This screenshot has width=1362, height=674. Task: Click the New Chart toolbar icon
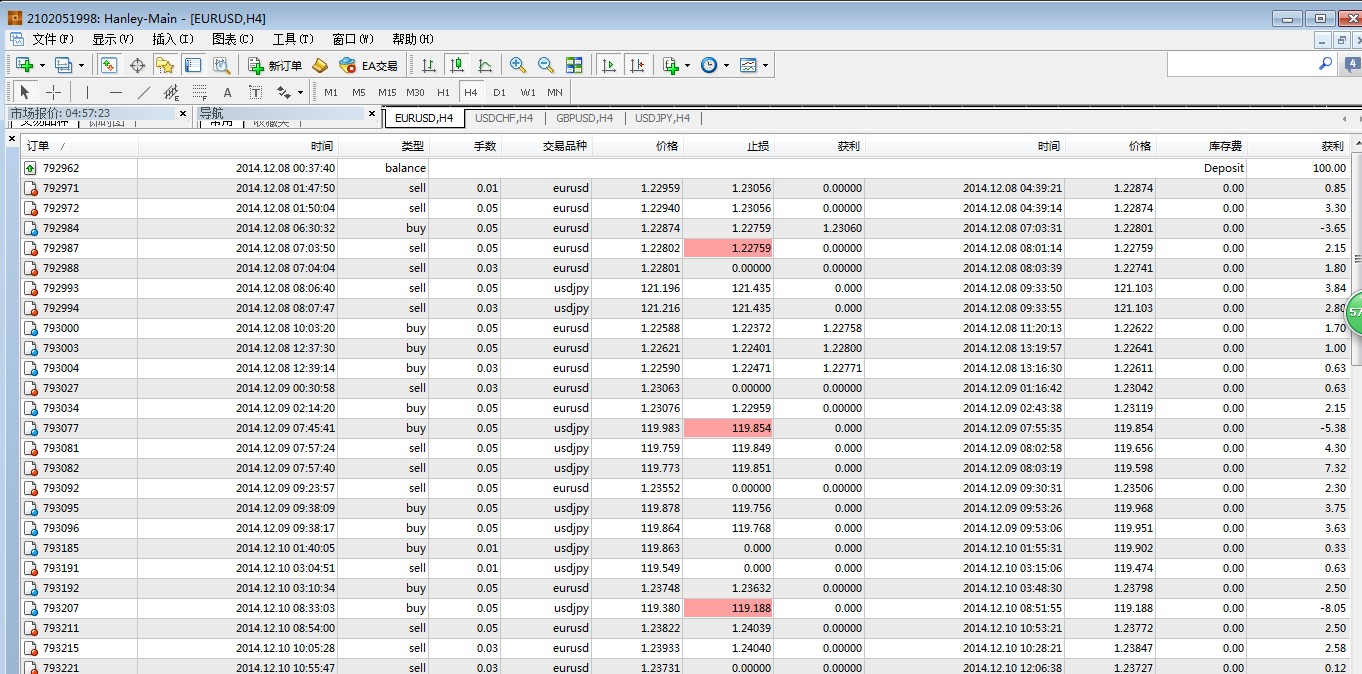pyautogui.click(x=24, y=65)
